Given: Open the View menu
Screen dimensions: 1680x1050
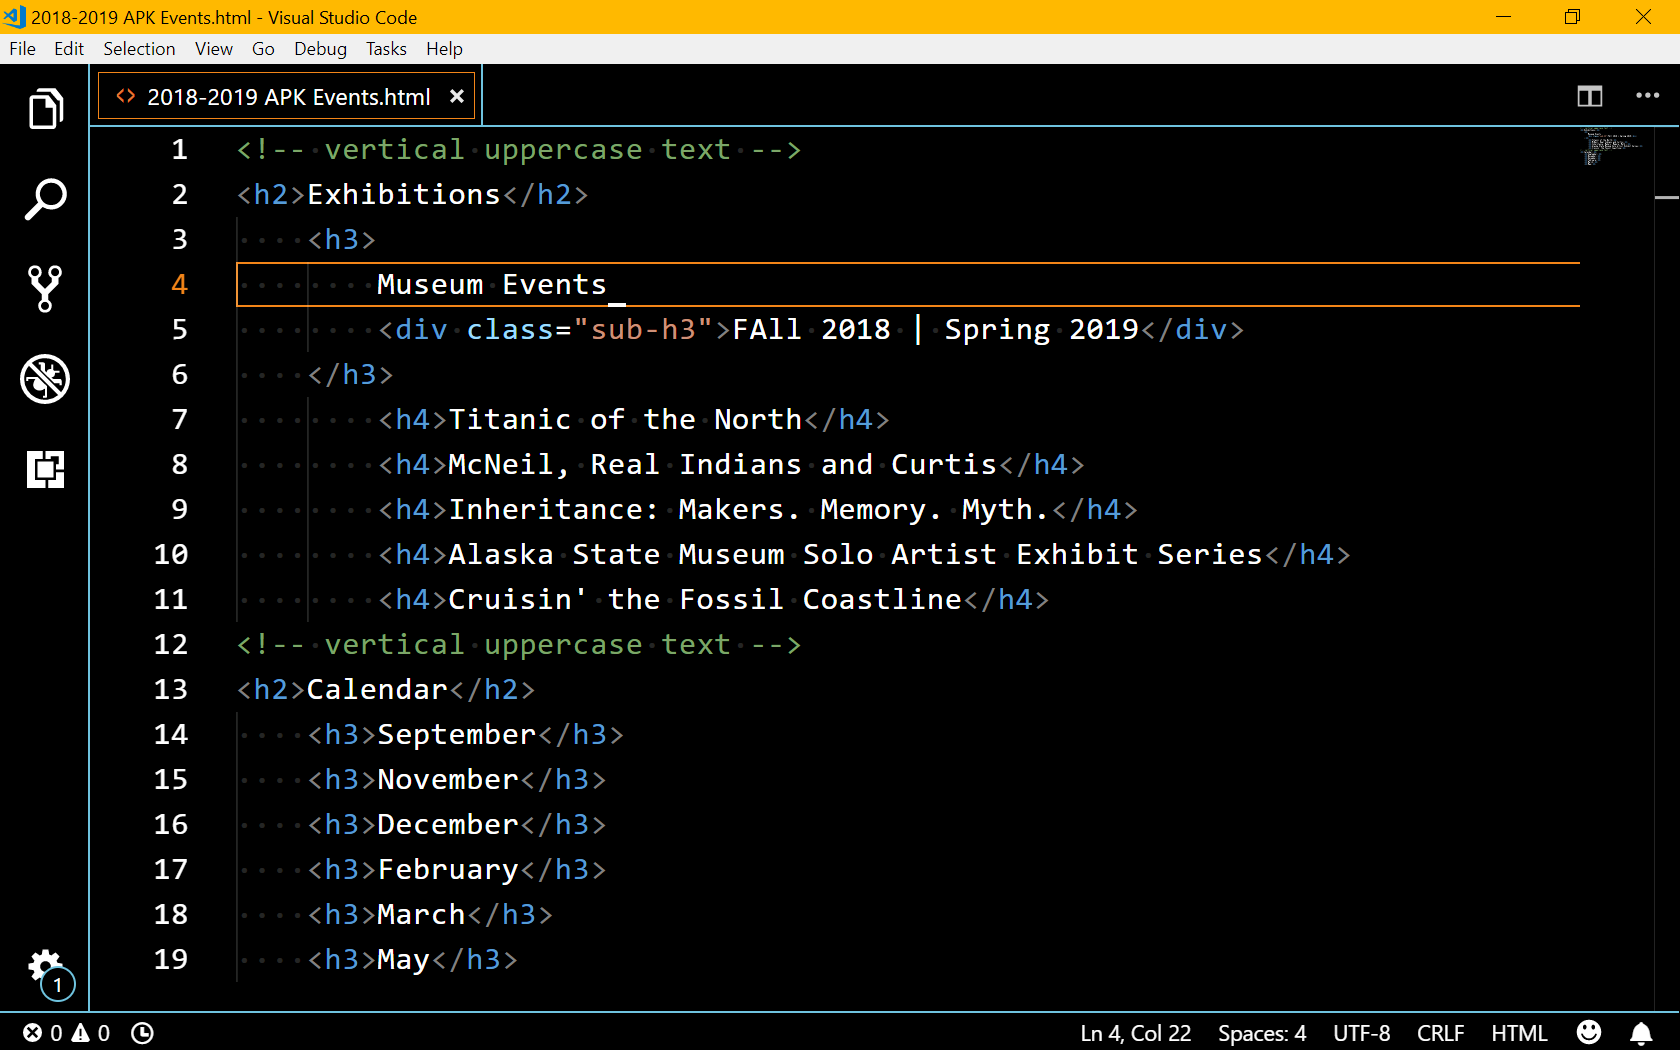Looking at the screenshot, I should pyautogui.click(x=214, y=49).
